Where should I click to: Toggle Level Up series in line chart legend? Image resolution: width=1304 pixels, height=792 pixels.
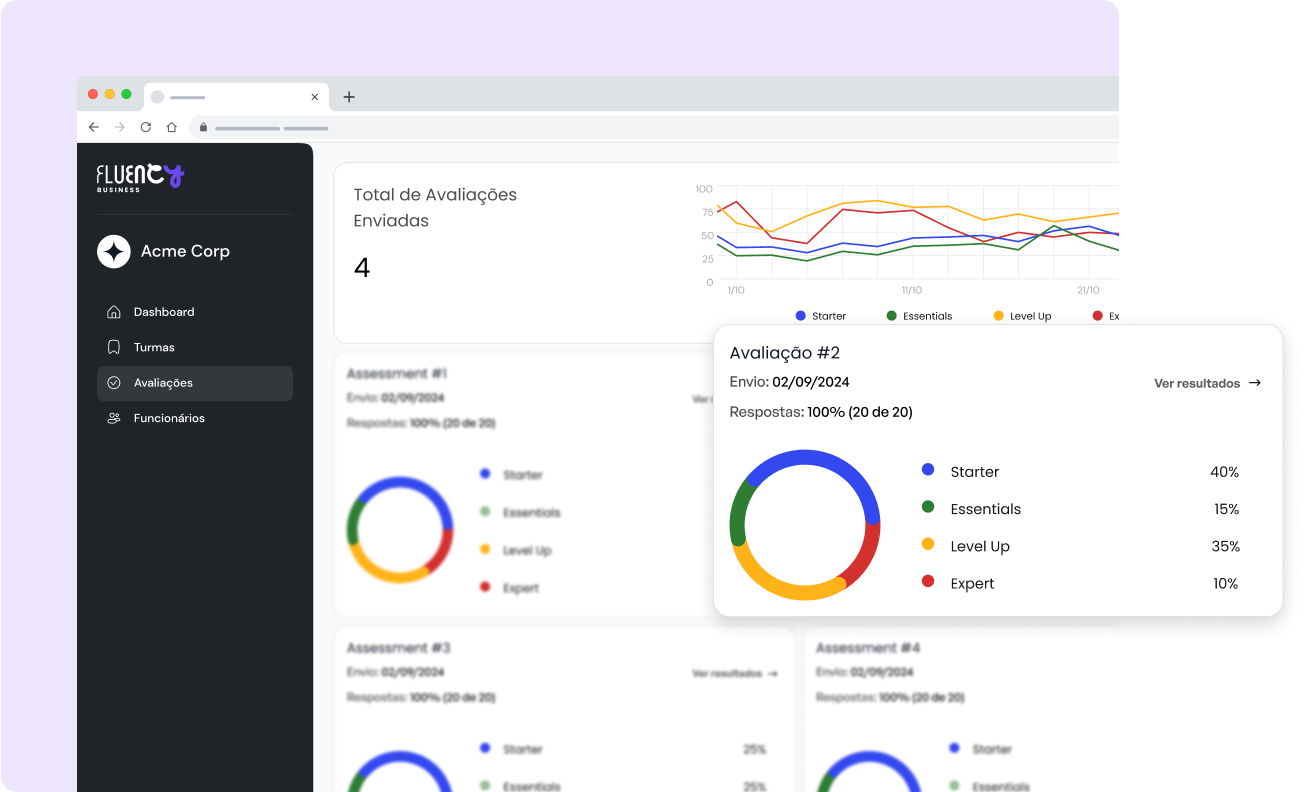(1022, 316)
